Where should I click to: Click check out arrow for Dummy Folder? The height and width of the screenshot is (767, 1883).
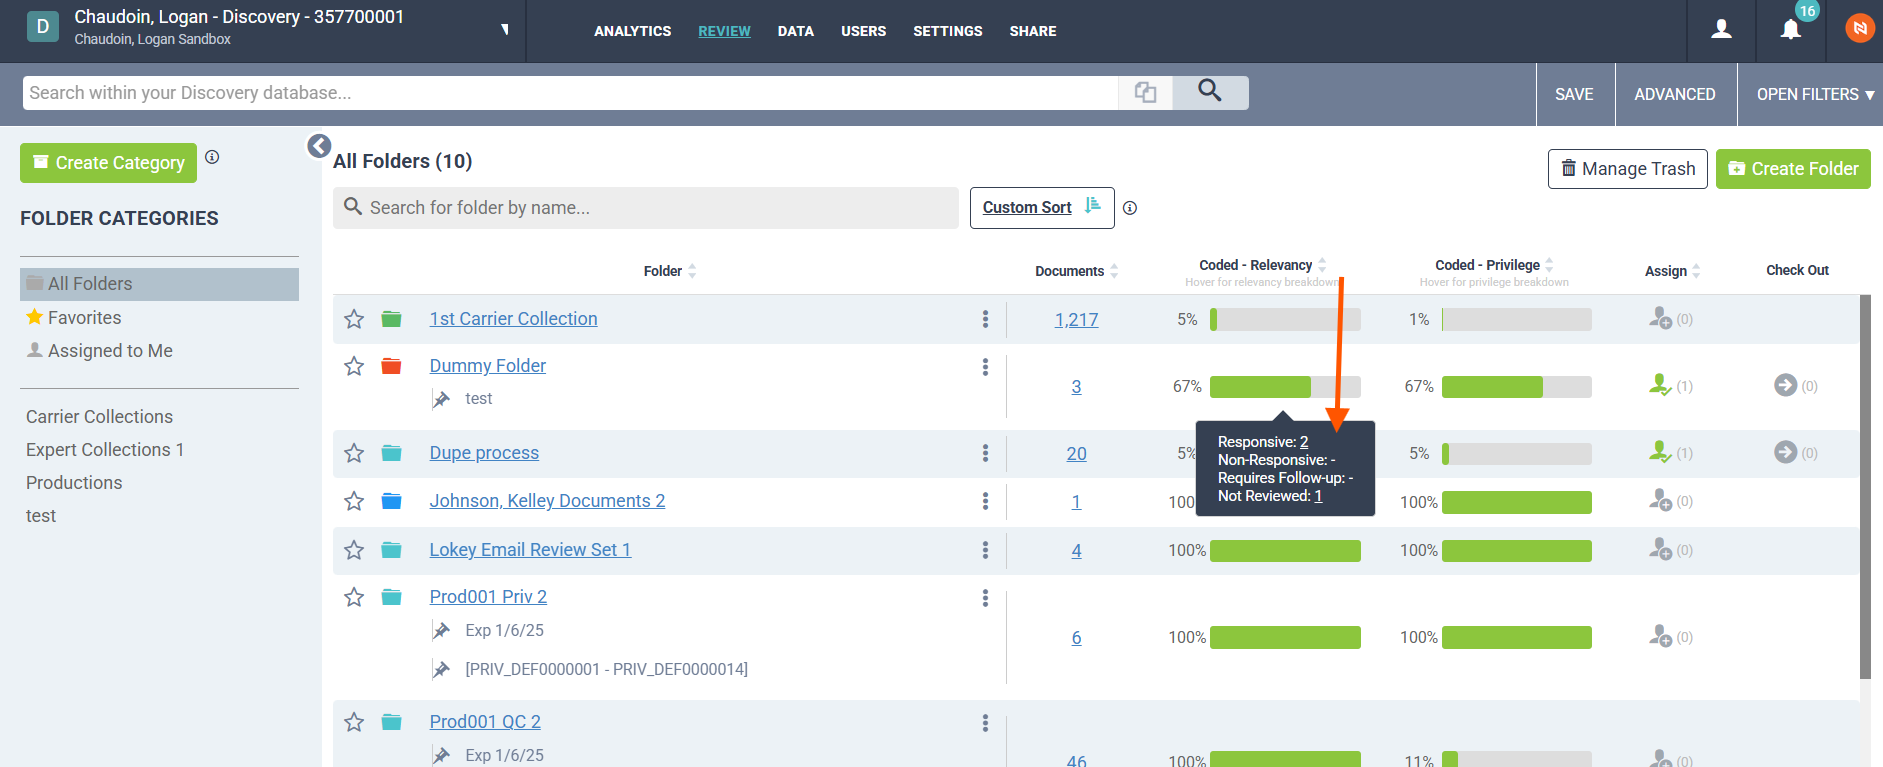pos(1785,385)
